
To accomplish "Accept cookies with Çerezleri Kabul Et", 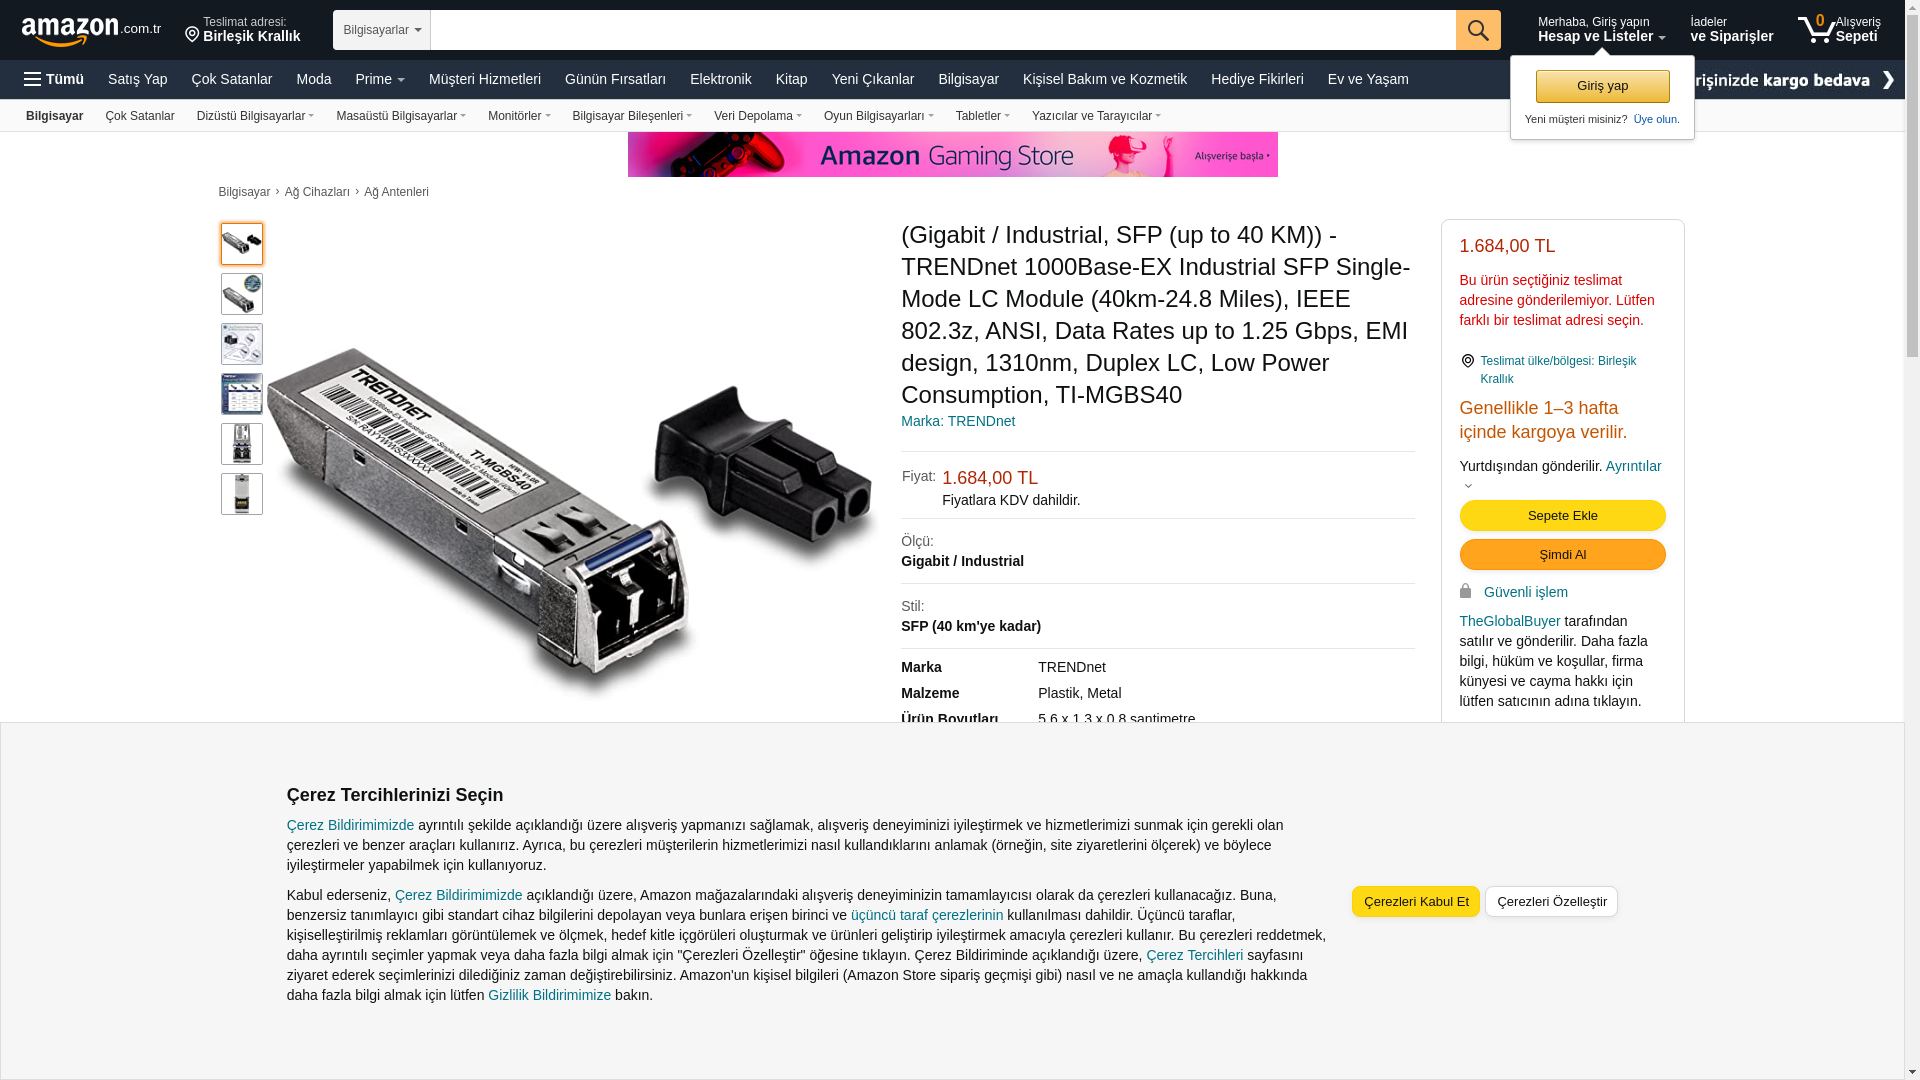I will pyautogui.click(x=1416, y=902).
